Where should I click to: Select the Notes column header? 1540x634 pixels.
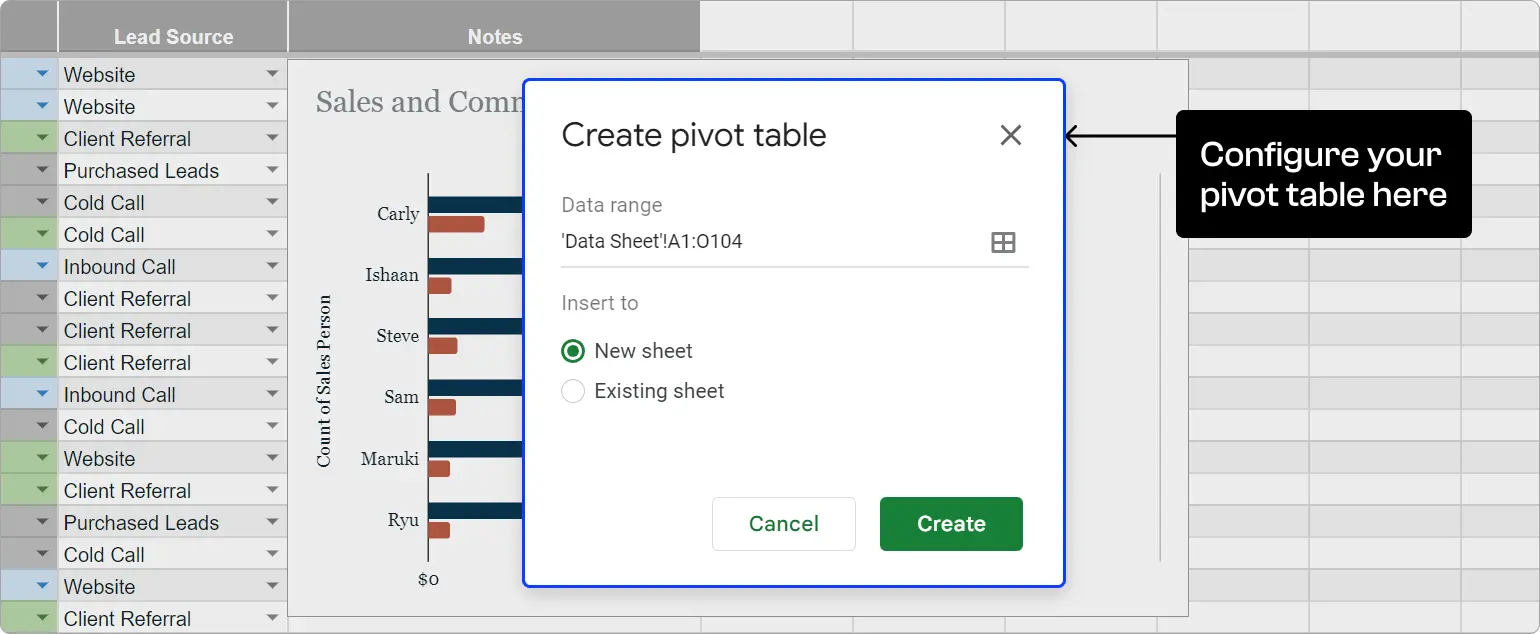click(x=494, y=36)
